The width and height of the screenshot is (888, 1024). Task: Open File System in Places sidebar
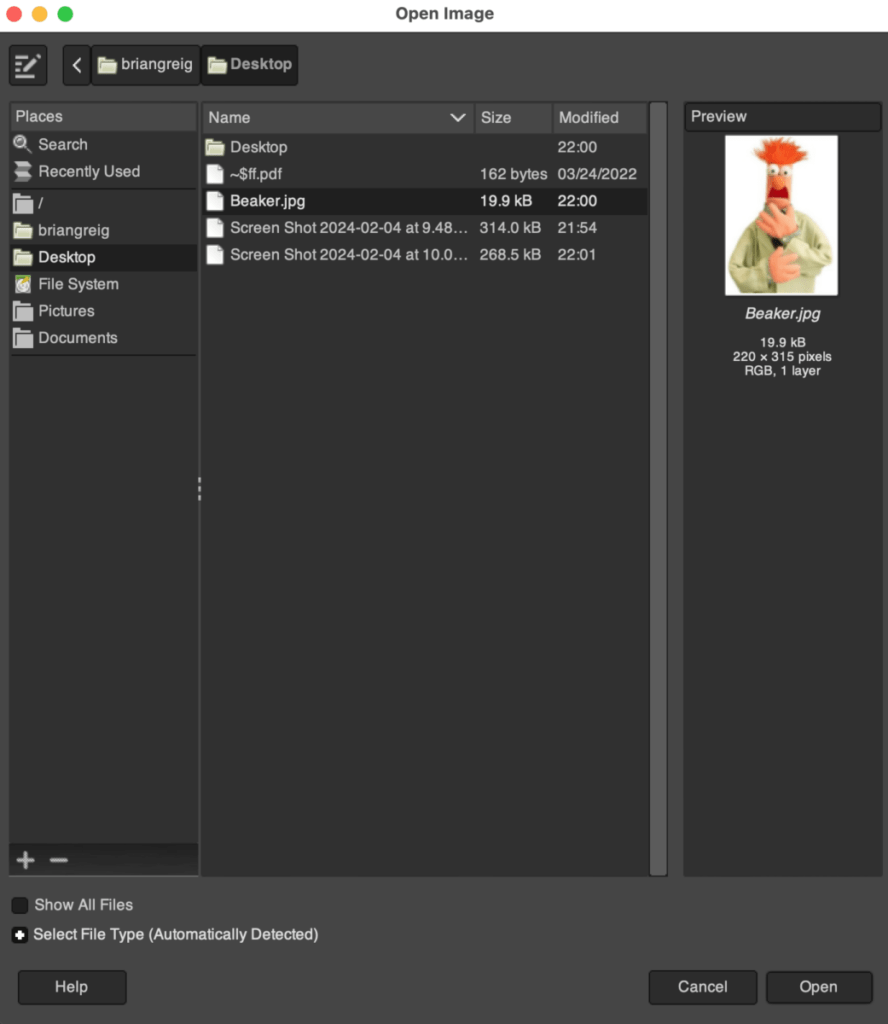coord(78,284)
